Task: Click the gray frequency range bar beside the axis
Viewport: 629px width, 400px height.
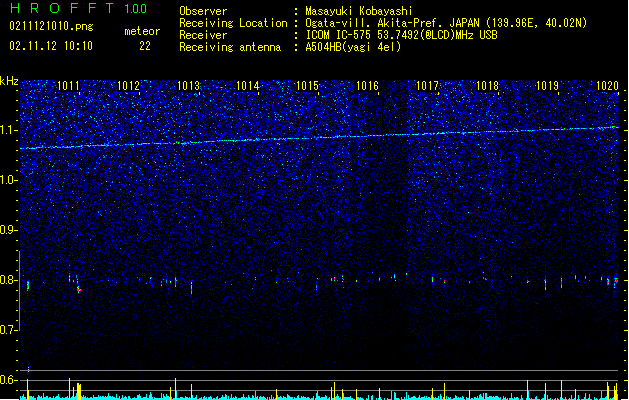Action: pos(19,290)
